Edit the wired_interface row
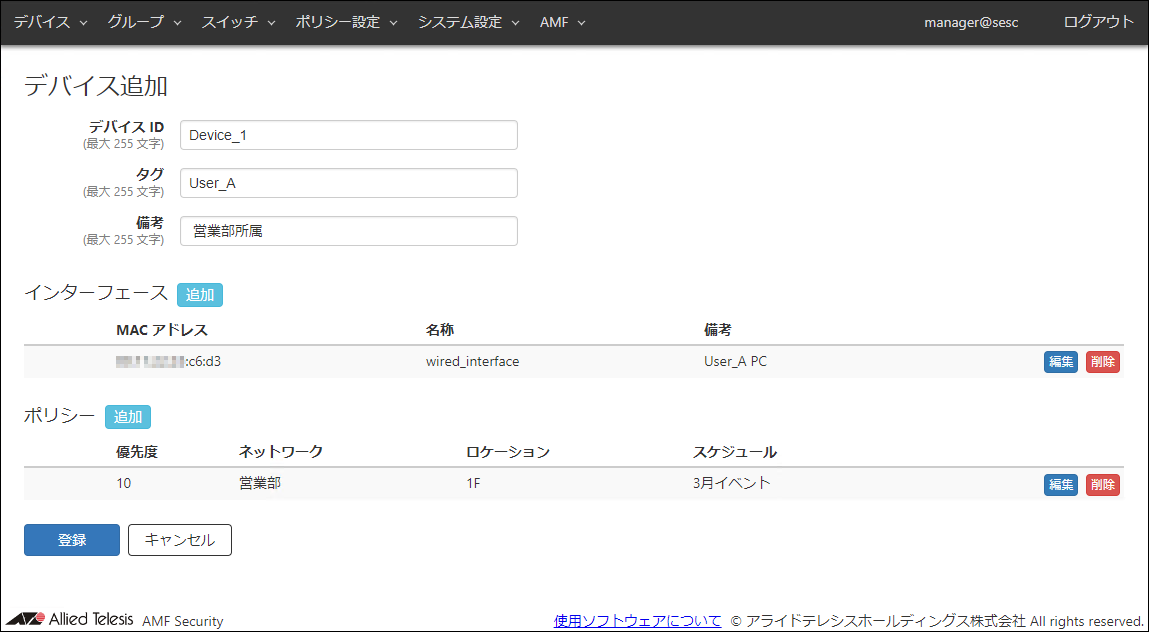The image size is (1149, 632). 1060,362
